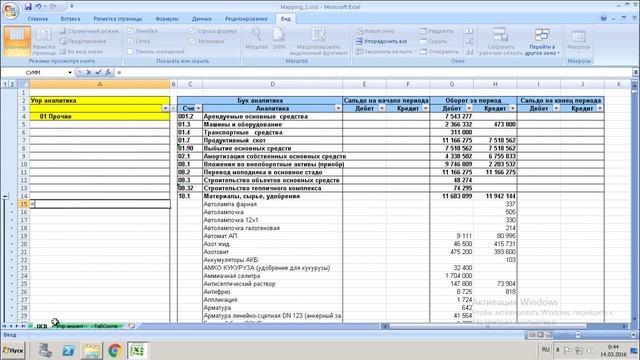Image resolution: width=640 pixels, height=360 pixels.
Task: Hide the window (Скрыть)
Action: pos(433,41)
